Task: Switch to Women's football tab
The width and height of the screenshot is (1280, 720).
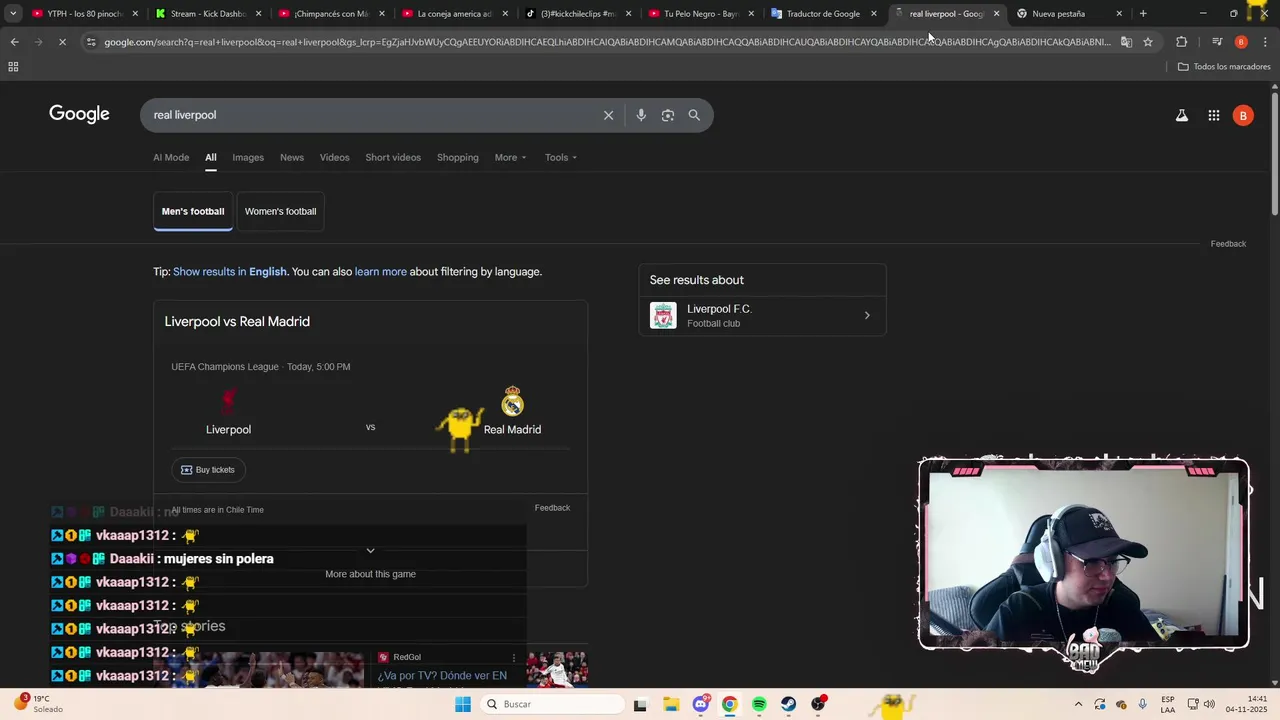Action: (280, 211)
